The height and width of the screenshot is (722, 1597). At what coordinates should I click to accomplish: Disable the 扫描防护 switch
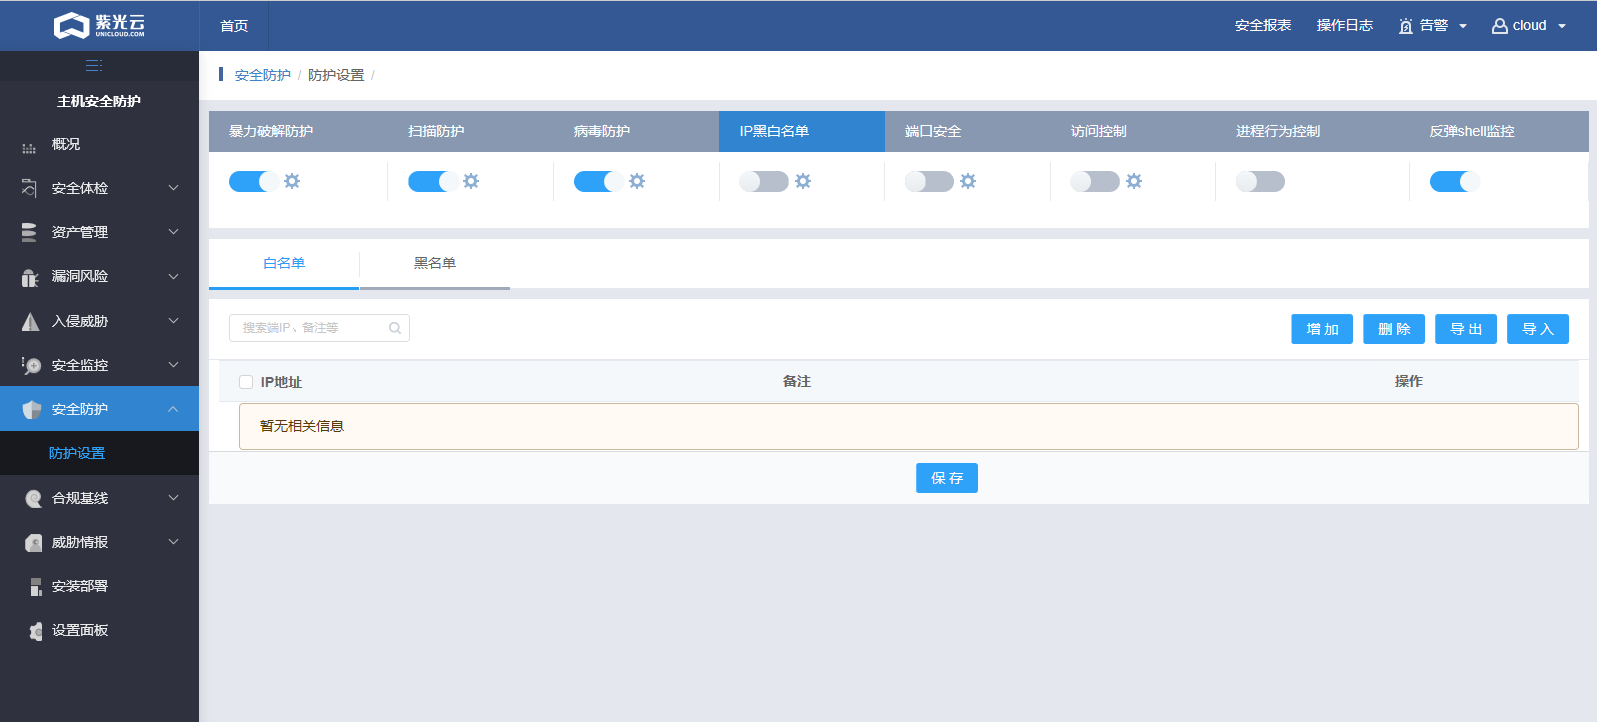[x=433, y=181]
